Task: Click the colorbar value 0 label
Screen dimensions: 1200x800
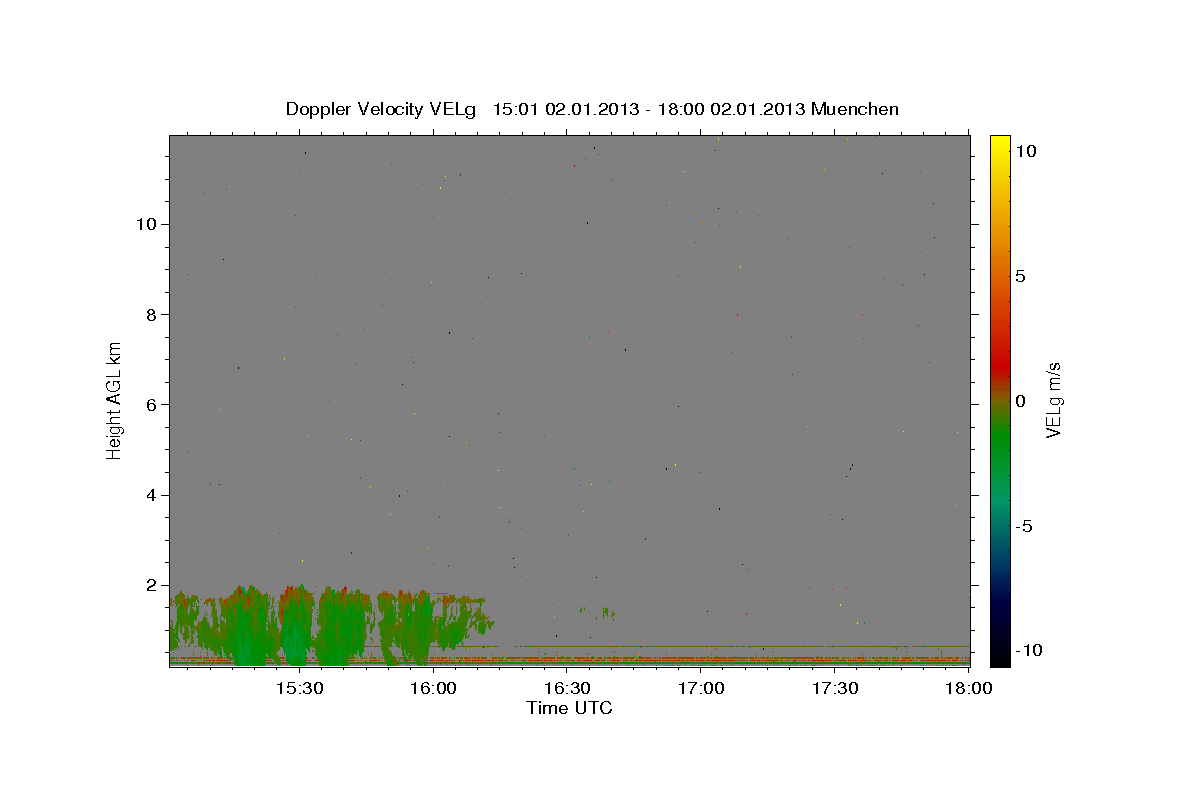Action: [1020, 401]
